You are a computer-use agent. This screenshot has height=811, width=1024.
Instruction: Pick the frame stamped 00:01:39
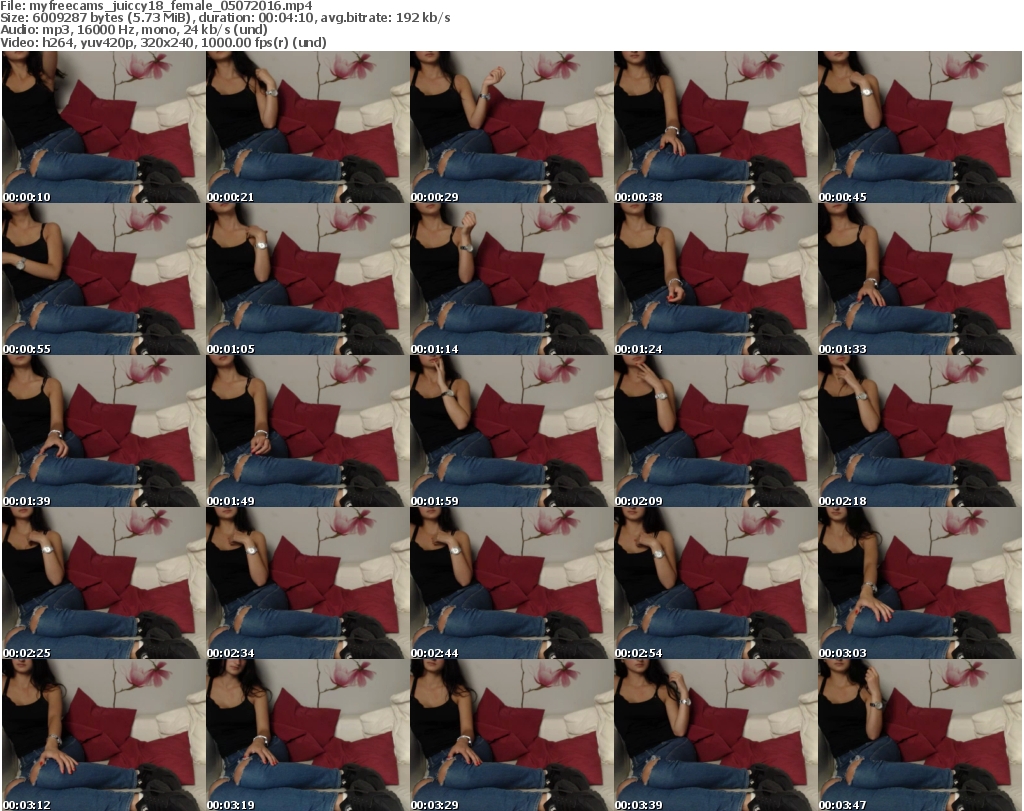click(103, 431)
